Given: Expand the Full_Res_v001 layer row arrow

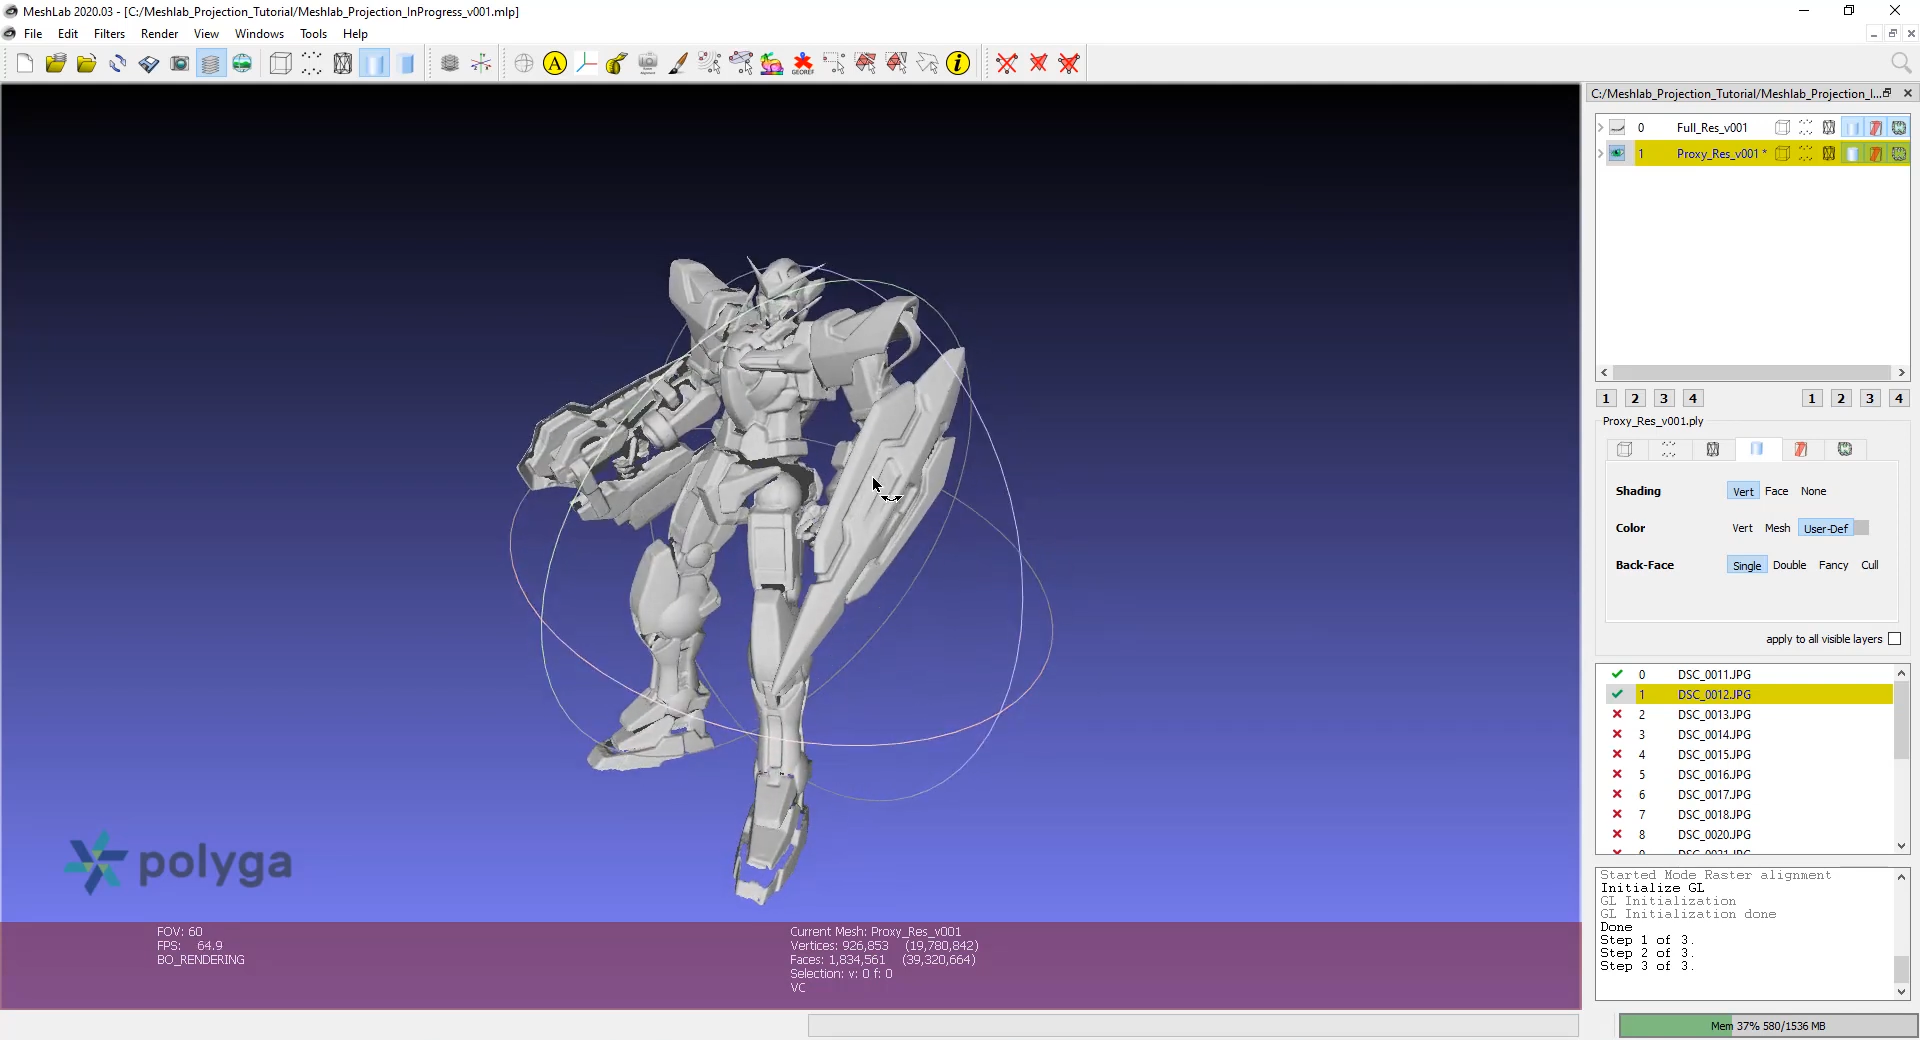Looking at the screenshot, I should point(1601,127).
